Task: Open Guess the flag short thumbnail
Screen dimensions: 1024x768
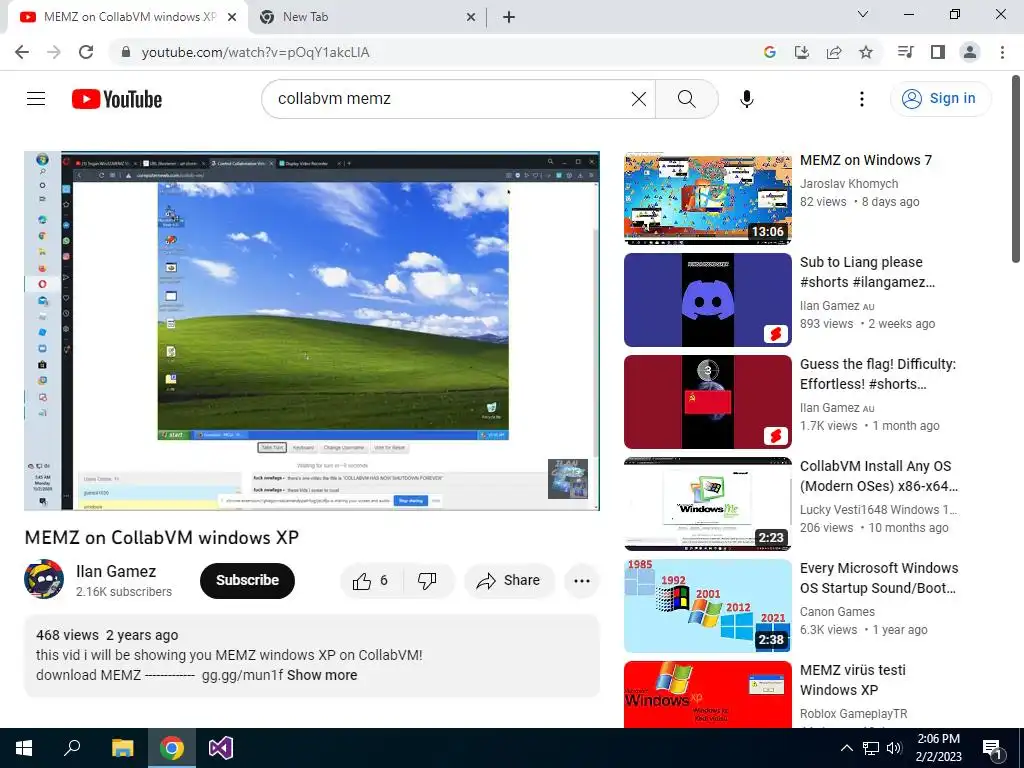Action: (707, 402)
